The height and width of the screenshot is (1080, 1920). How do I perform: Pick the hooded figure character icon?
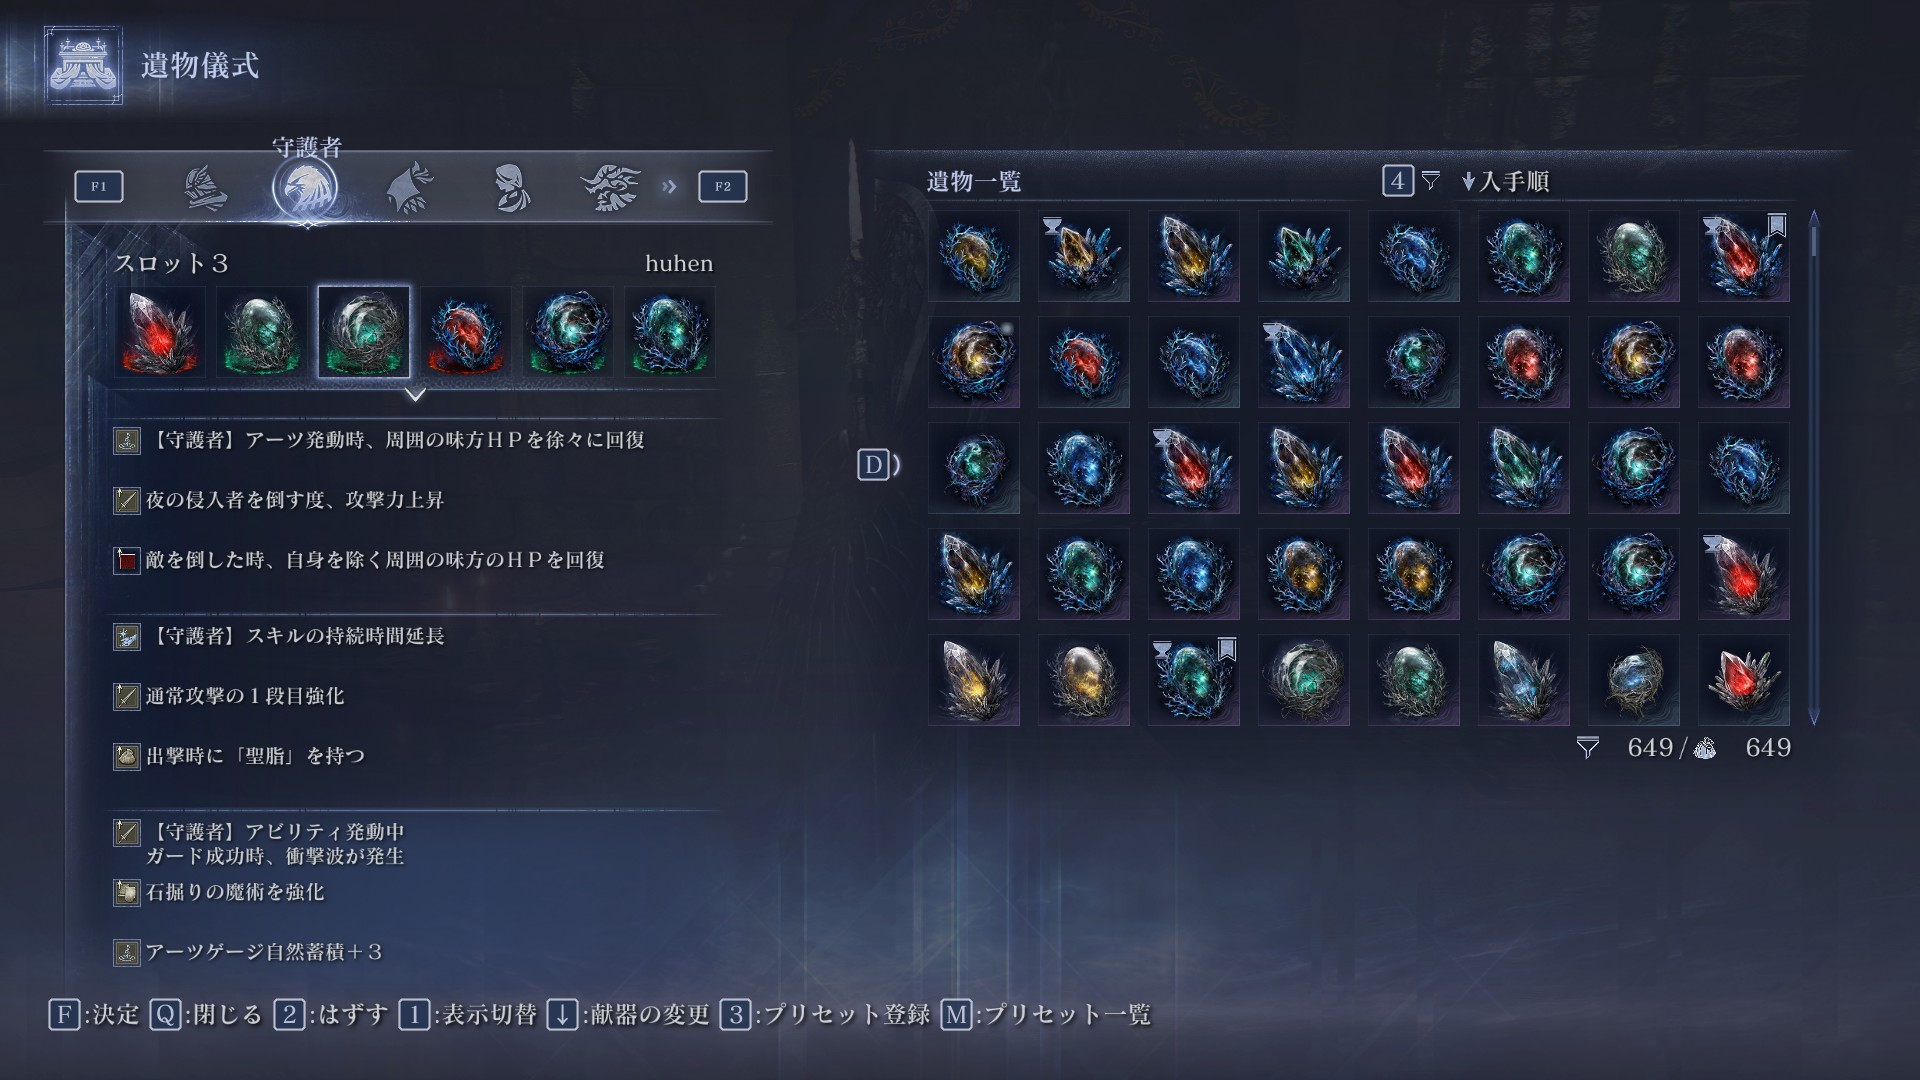[x=511, y=187]
